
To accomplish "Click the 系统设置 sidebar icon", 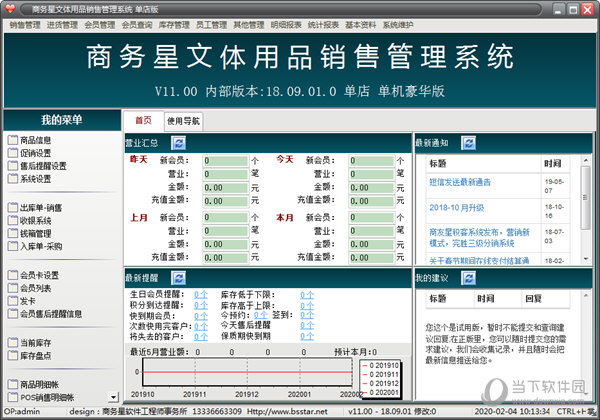I will point(13,179).
